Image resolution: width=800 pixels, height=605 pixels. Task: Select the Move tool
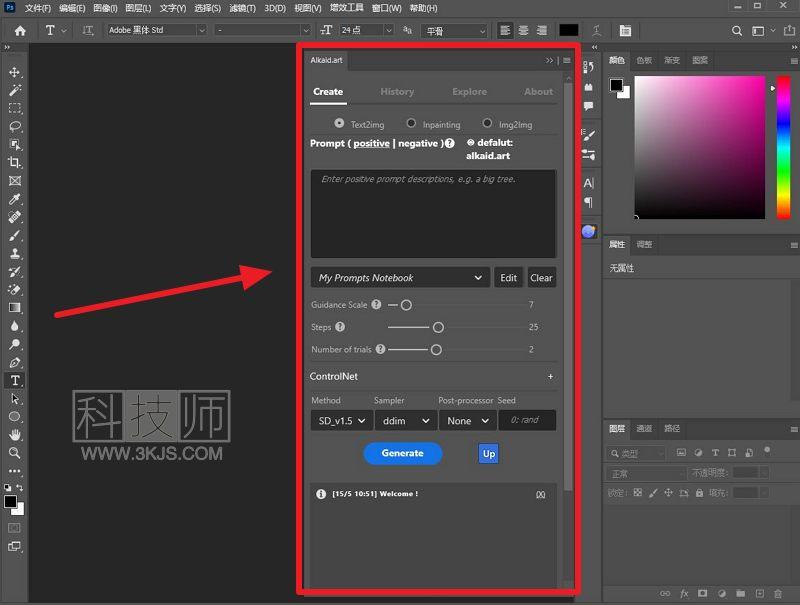coord(14,72)
